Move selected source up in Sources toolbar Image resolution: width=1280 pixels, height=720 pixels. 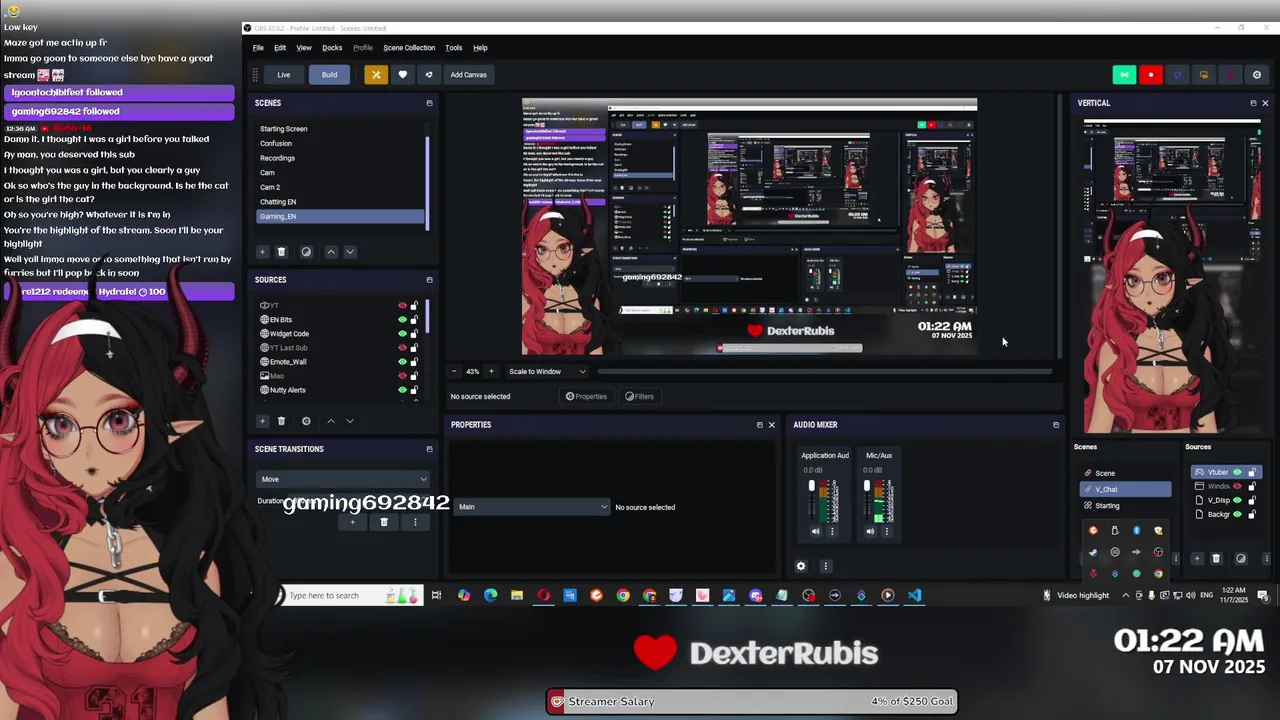tap(331, 421)
